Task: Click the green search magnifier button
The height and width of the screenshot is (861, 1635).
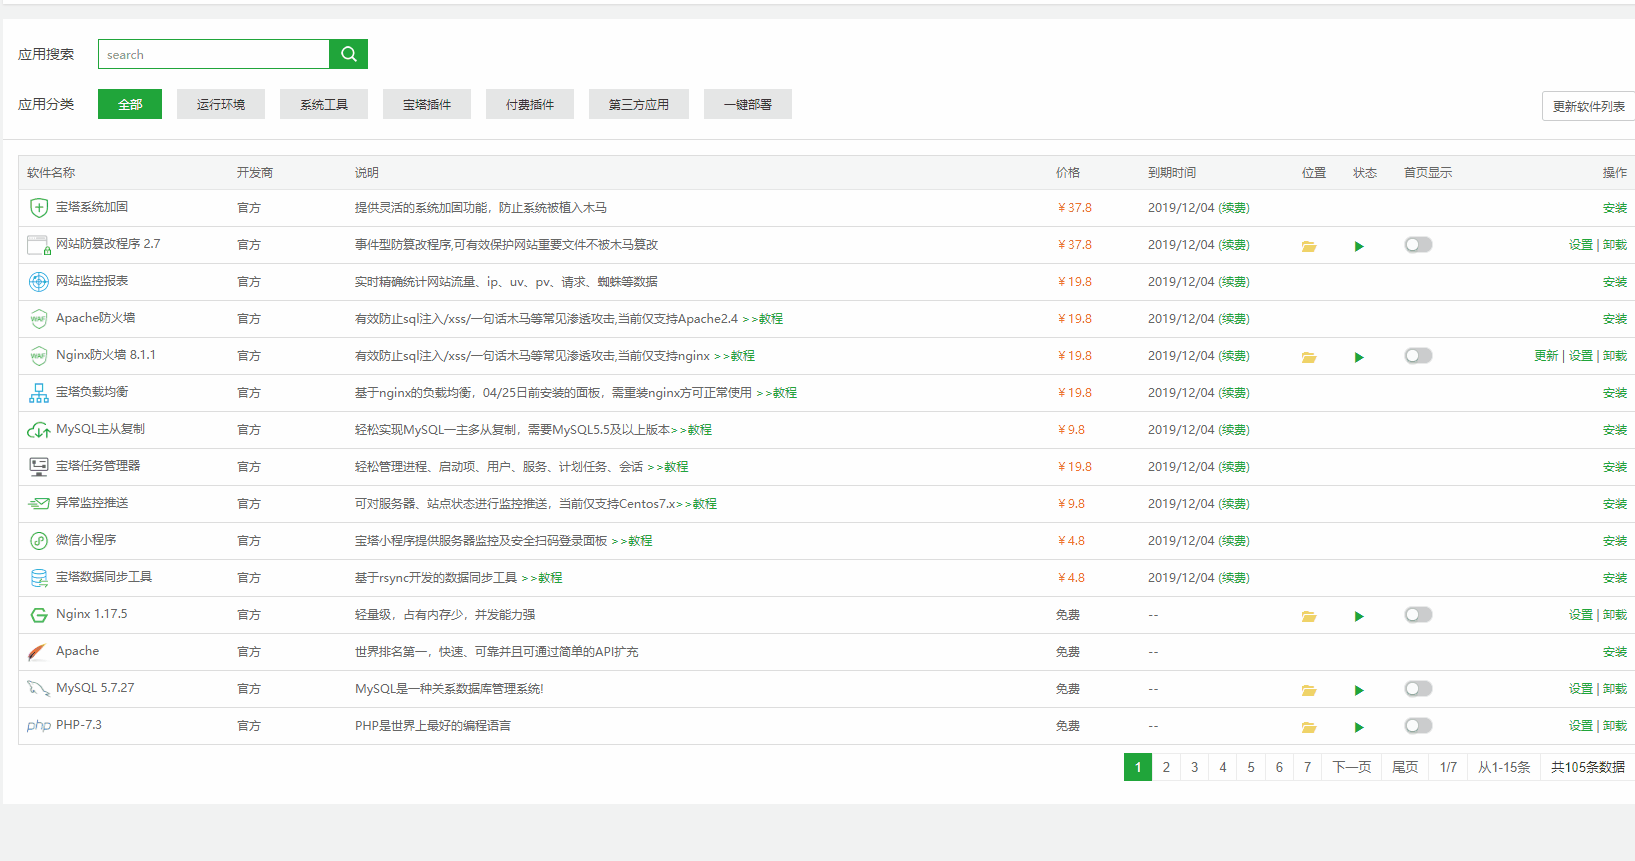Action: pos(348,54)
